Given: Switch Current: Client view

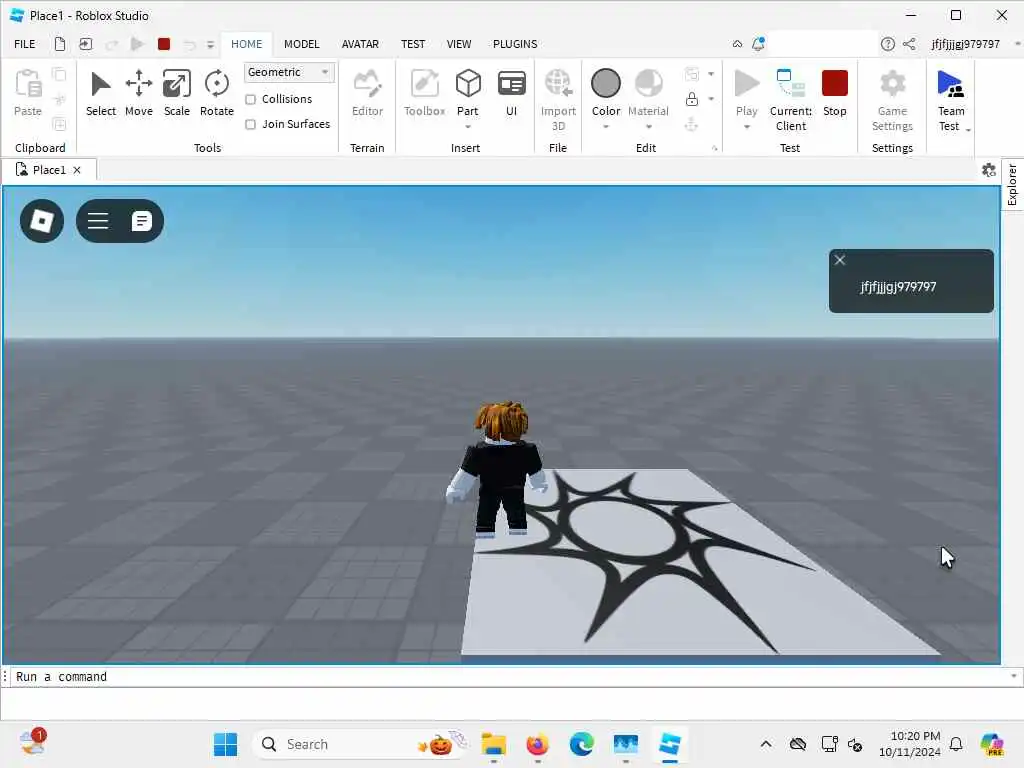Looking at the screenshot, I should pos(791,100).
